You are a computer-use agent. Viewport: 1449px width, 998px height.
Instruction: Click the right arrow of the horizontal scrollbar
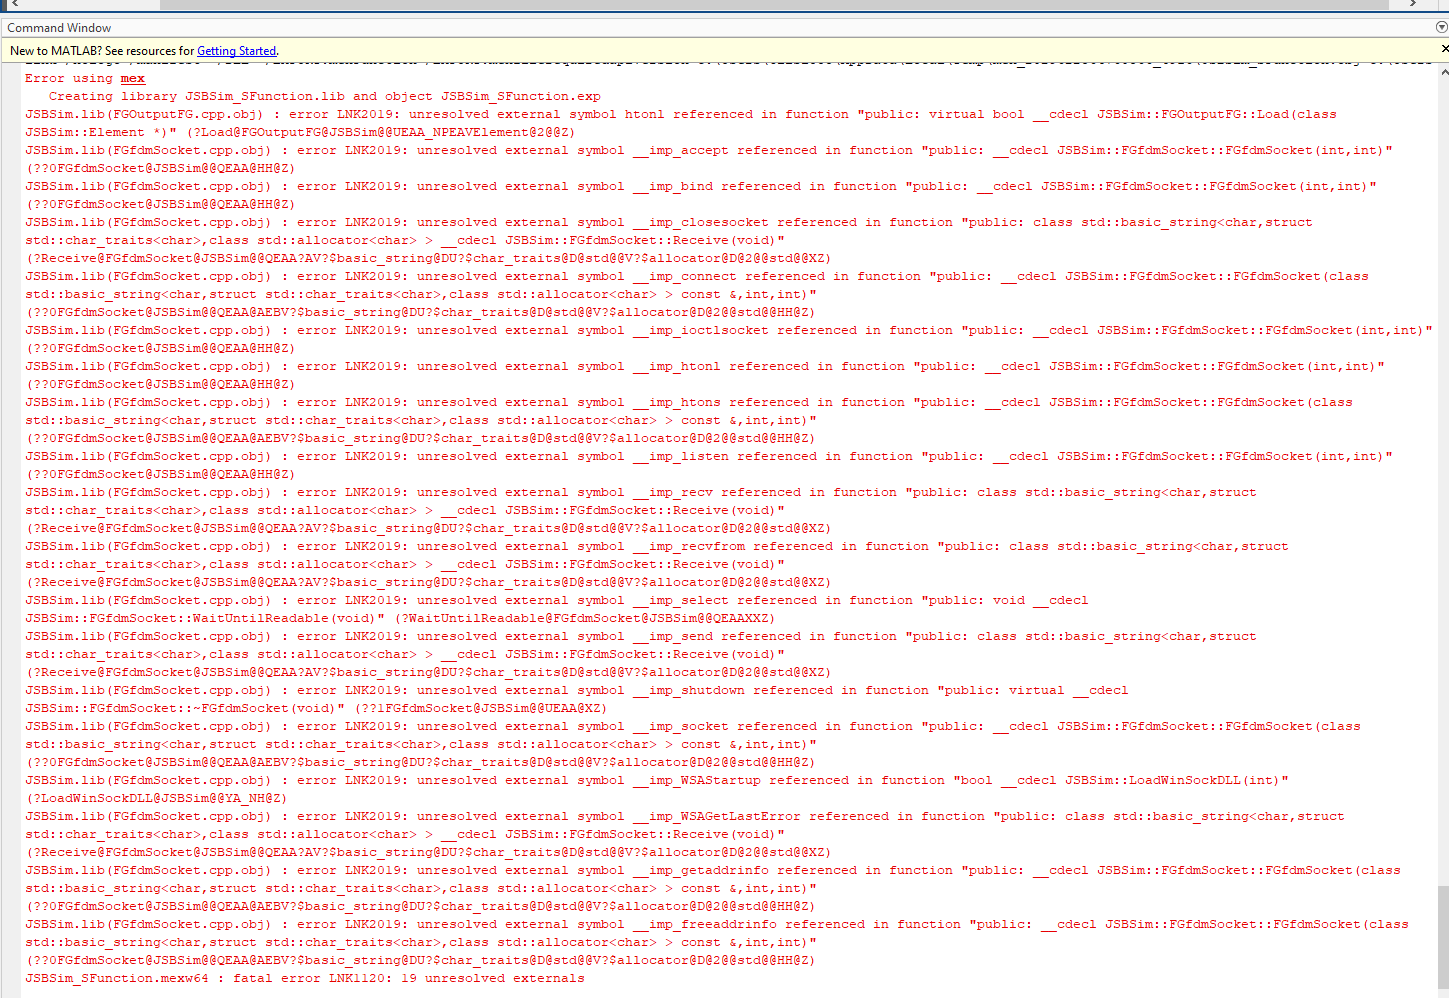coord(1412,4)
